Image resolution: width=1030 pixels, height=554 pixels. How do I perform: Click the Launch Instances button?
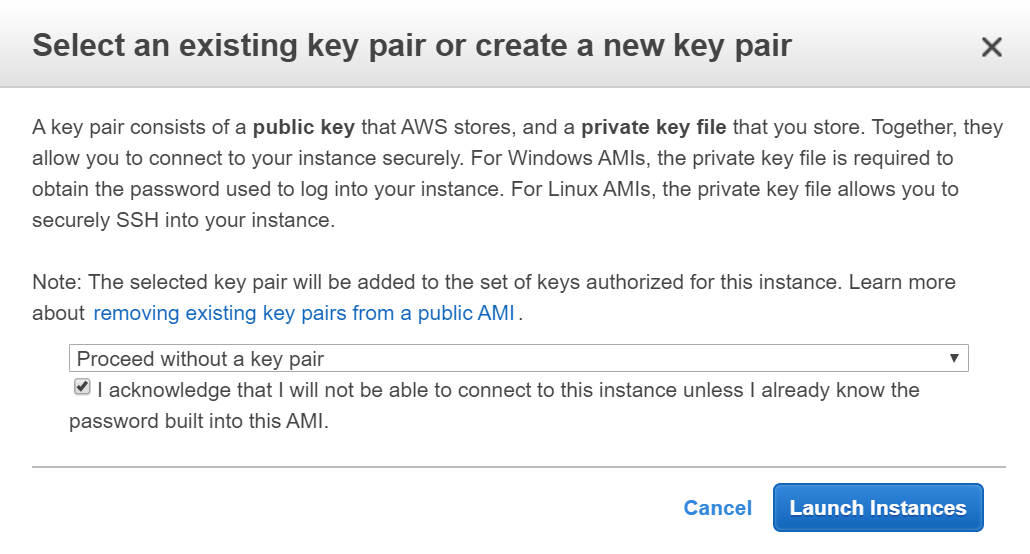(x=877, y=508)
